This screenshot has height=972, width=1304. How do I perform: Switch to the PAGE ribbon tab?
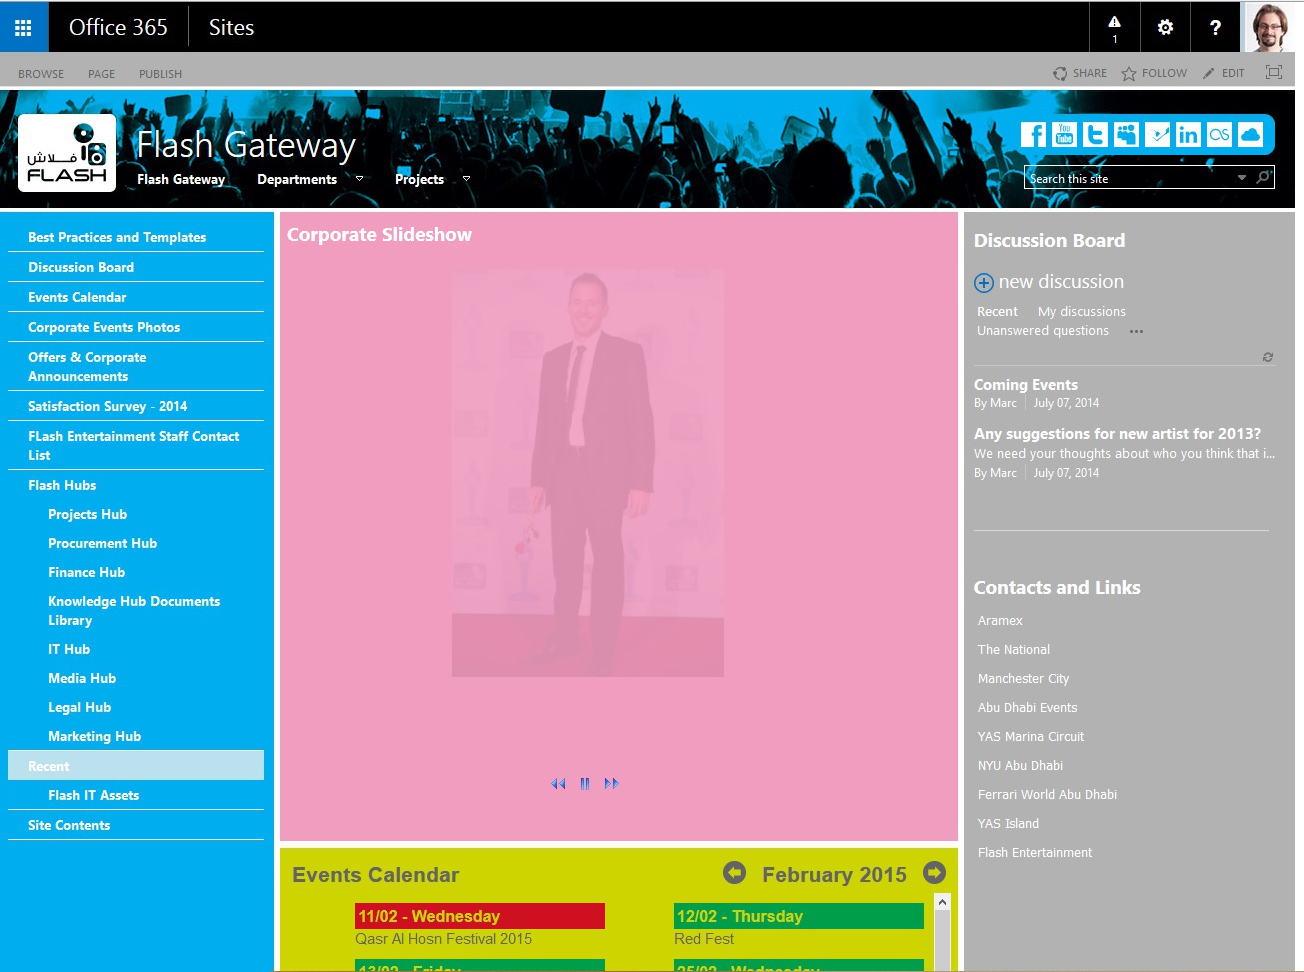(101, 74)
